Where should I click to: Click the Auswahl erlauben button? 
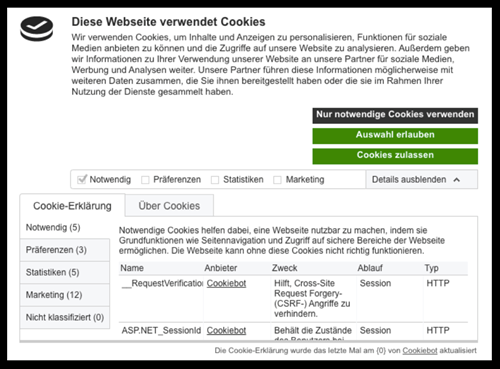pos(395,136)
